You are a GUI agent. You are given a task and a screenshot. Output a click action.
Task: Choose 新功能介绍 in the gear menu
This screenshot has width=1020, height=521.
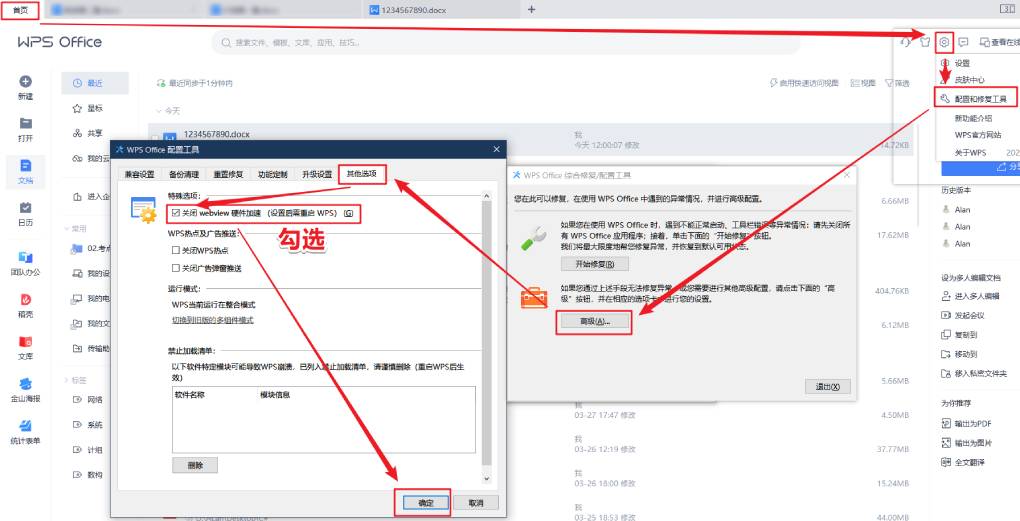tap(973, 118)
